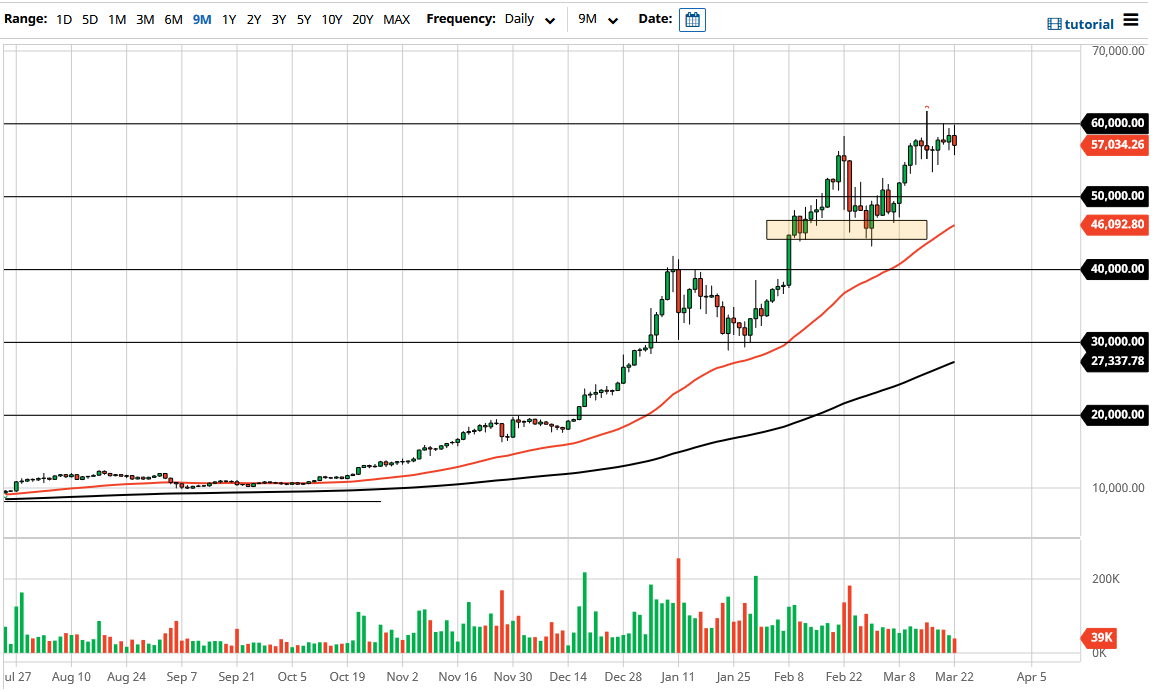
Task: Click the 39K volume label
Action: click(x=1099, y=636)
